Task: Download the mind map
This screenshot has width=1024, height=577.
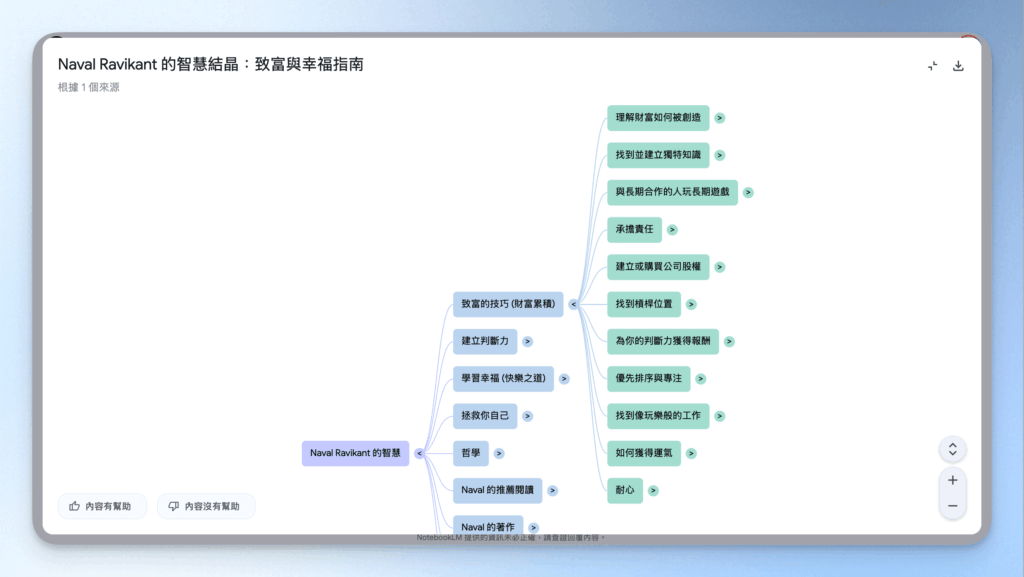Action: [958, 66]
